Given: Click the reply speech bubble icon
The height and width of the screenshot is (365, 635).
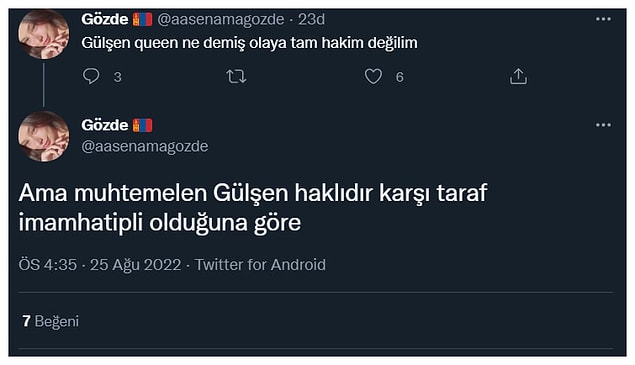Looking at the screenshot, I should [x=91, y=76].
